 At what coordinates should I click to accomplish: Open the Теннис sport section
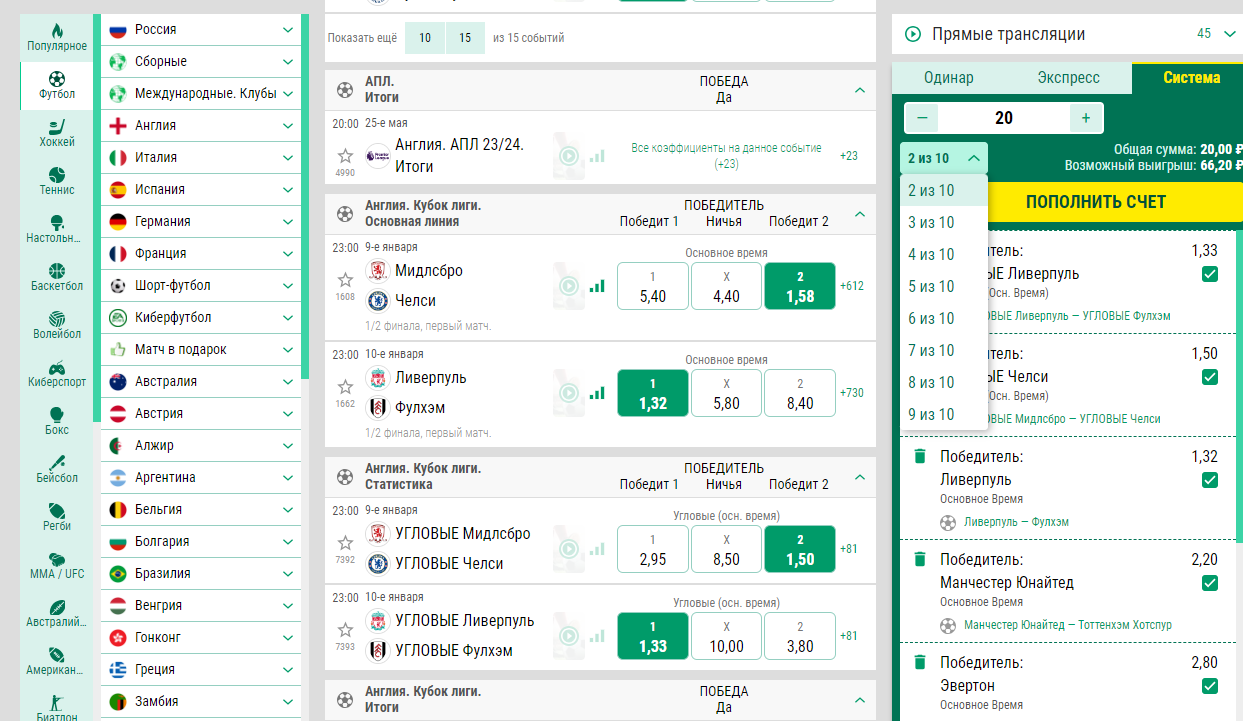[x=57, y=180]
